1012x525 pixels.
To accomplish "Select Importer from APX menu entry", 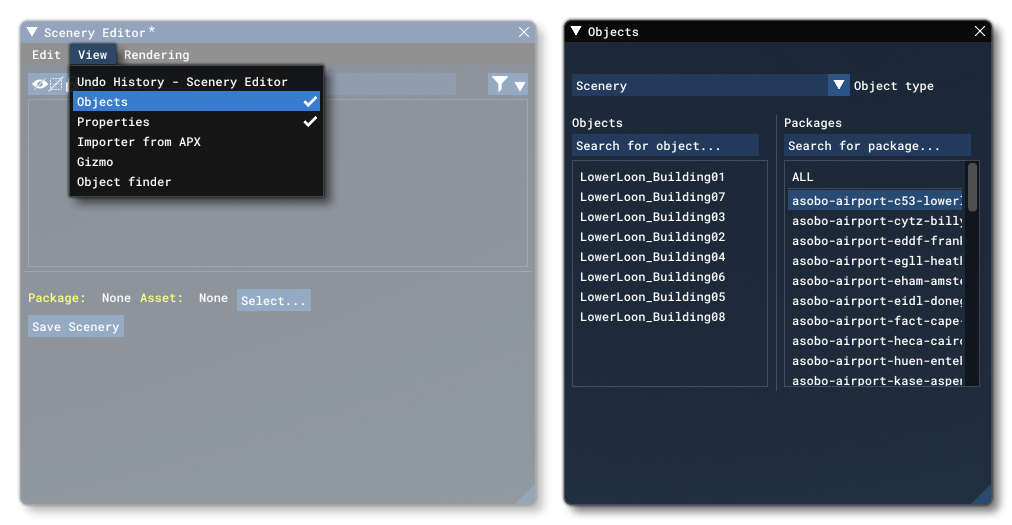I will coord(196,141).
